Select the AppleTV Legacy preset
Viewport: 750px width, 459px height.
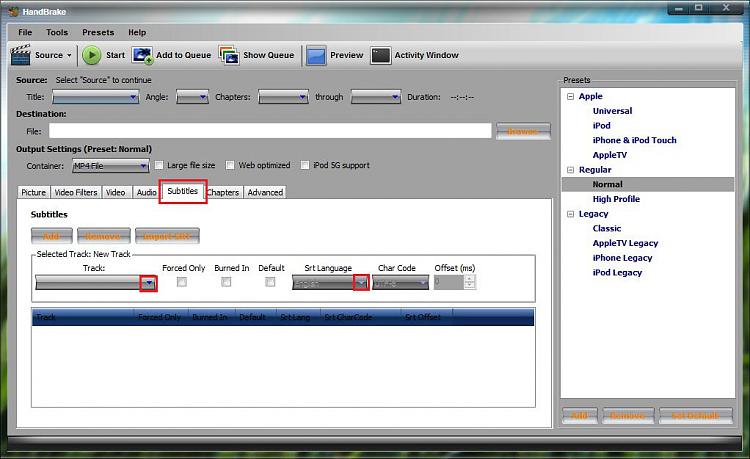pos(625,243)
